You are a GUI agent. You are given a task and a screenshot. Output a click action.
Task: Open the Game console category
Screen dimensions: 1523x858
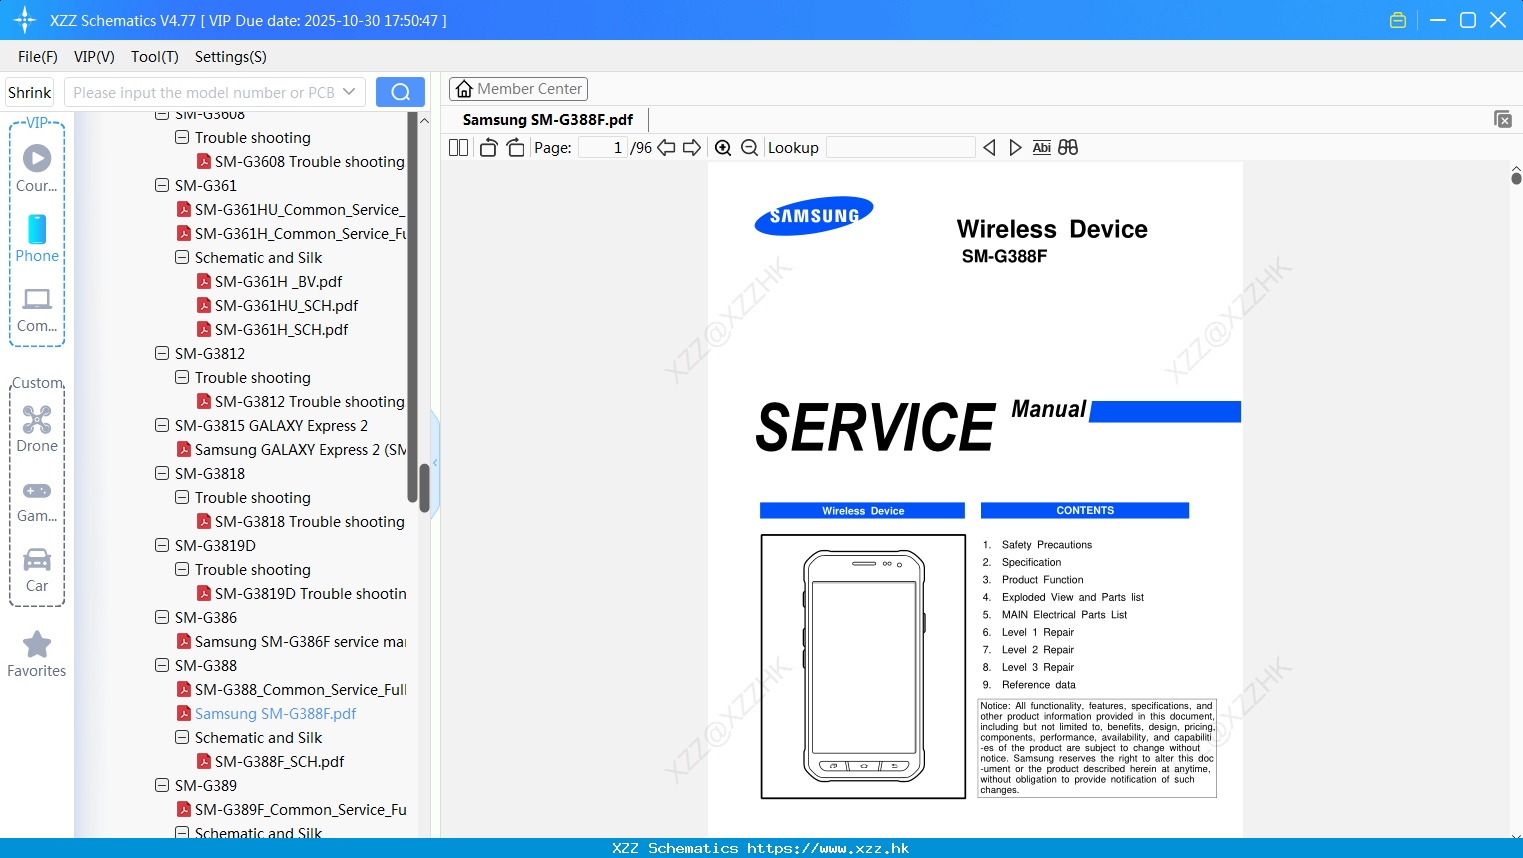click(x=37, y=501)
